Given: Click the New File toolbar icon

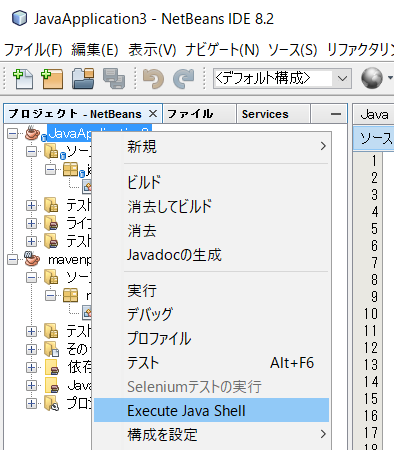Looking at the screenshot, I should (x=23, y=79).
